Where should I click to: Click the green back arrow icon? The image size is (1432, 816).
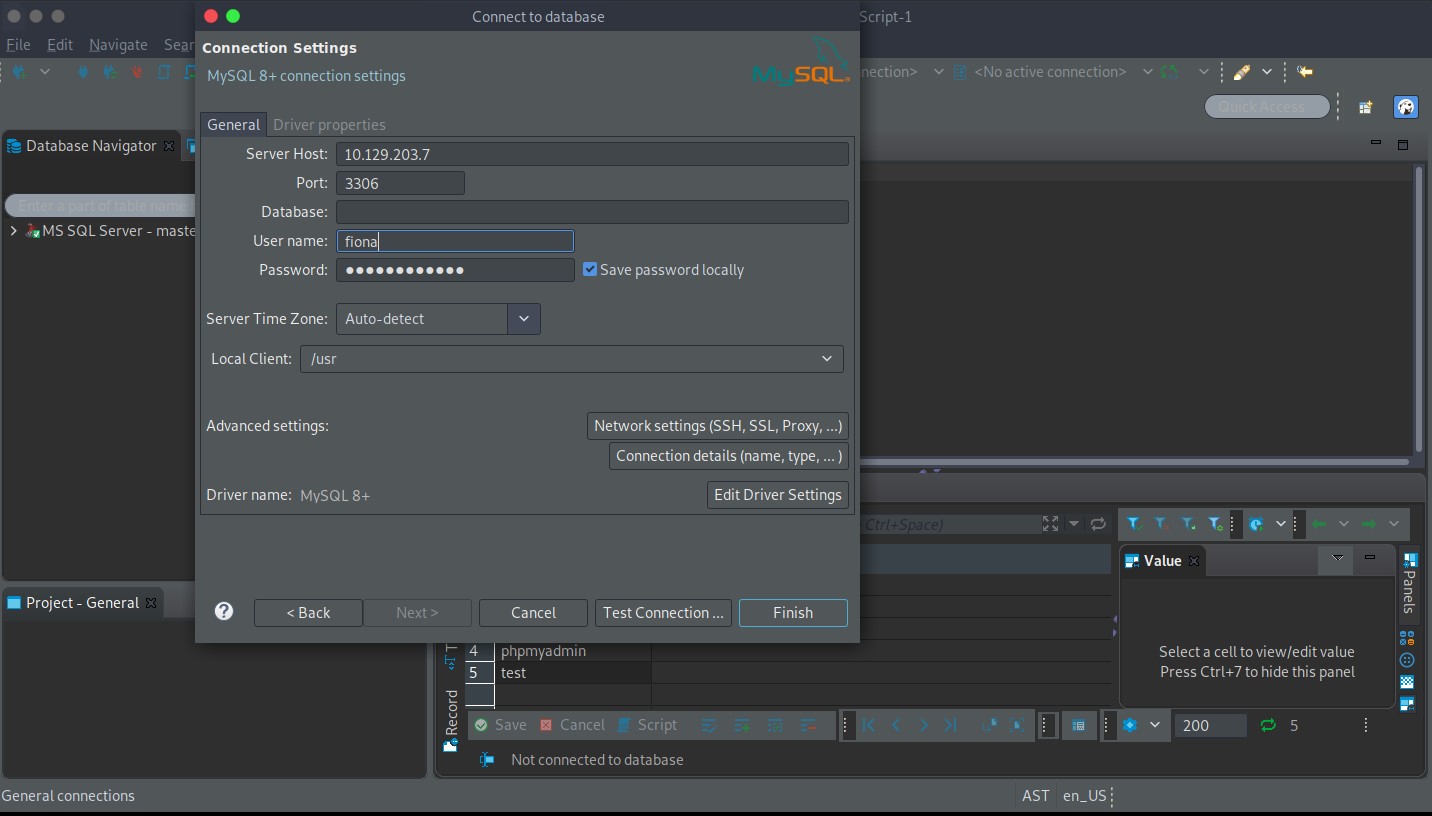[x=1319, y=523]
